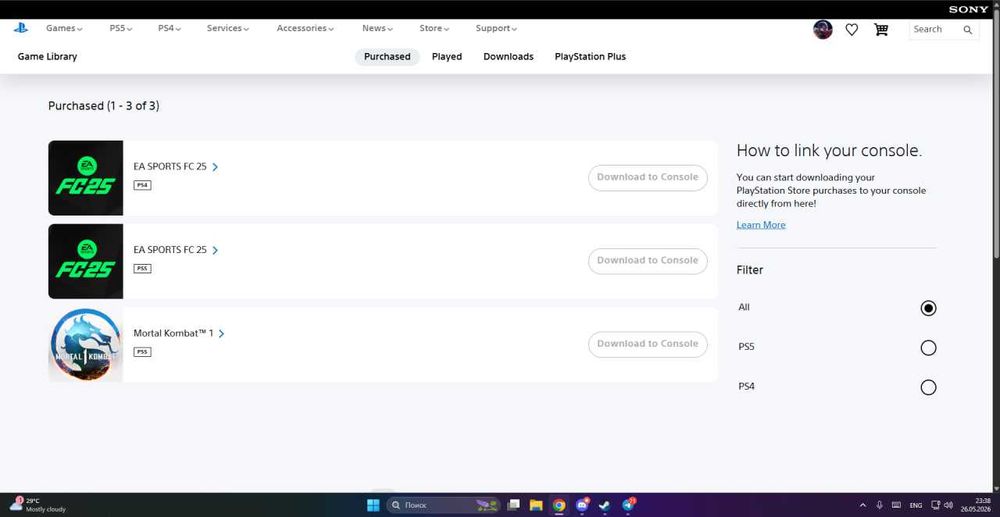The width and height of the screenshot is (1000, 517).
Task: Expand the Services menu
Action: pos(228,29)
